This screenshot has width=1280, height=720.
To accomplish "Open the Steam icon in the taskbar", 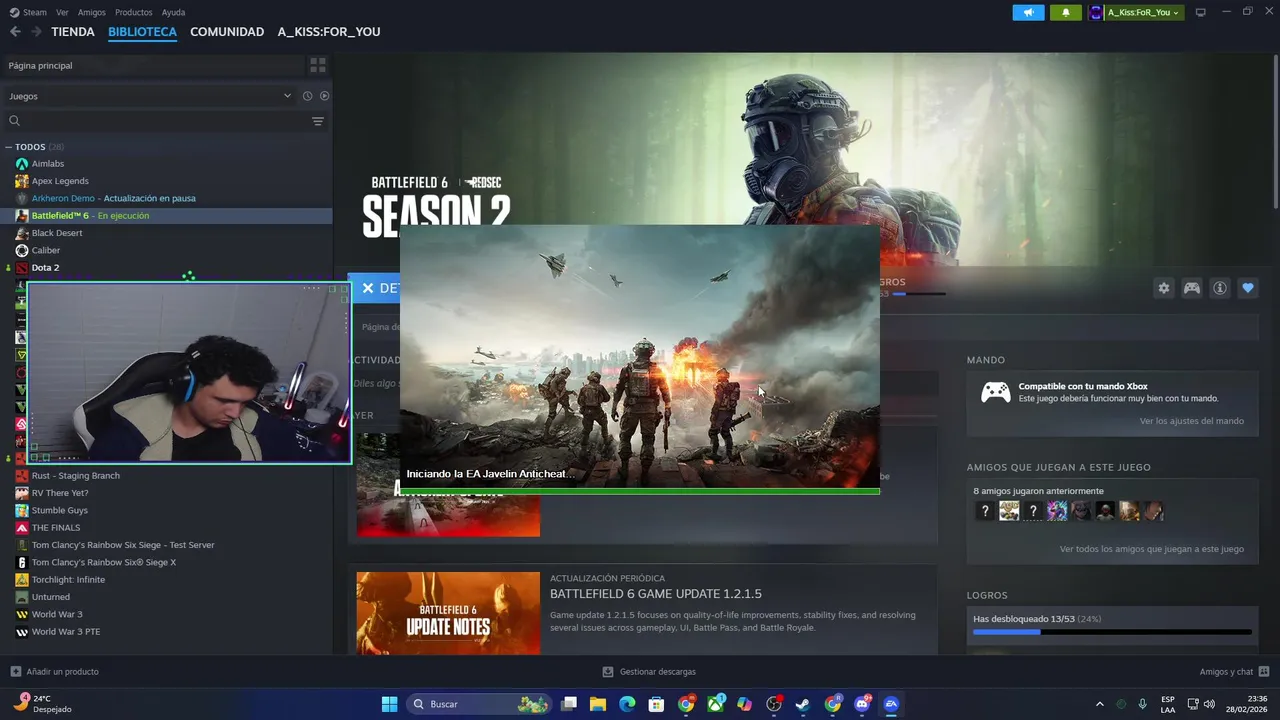I will coord(803,704).
